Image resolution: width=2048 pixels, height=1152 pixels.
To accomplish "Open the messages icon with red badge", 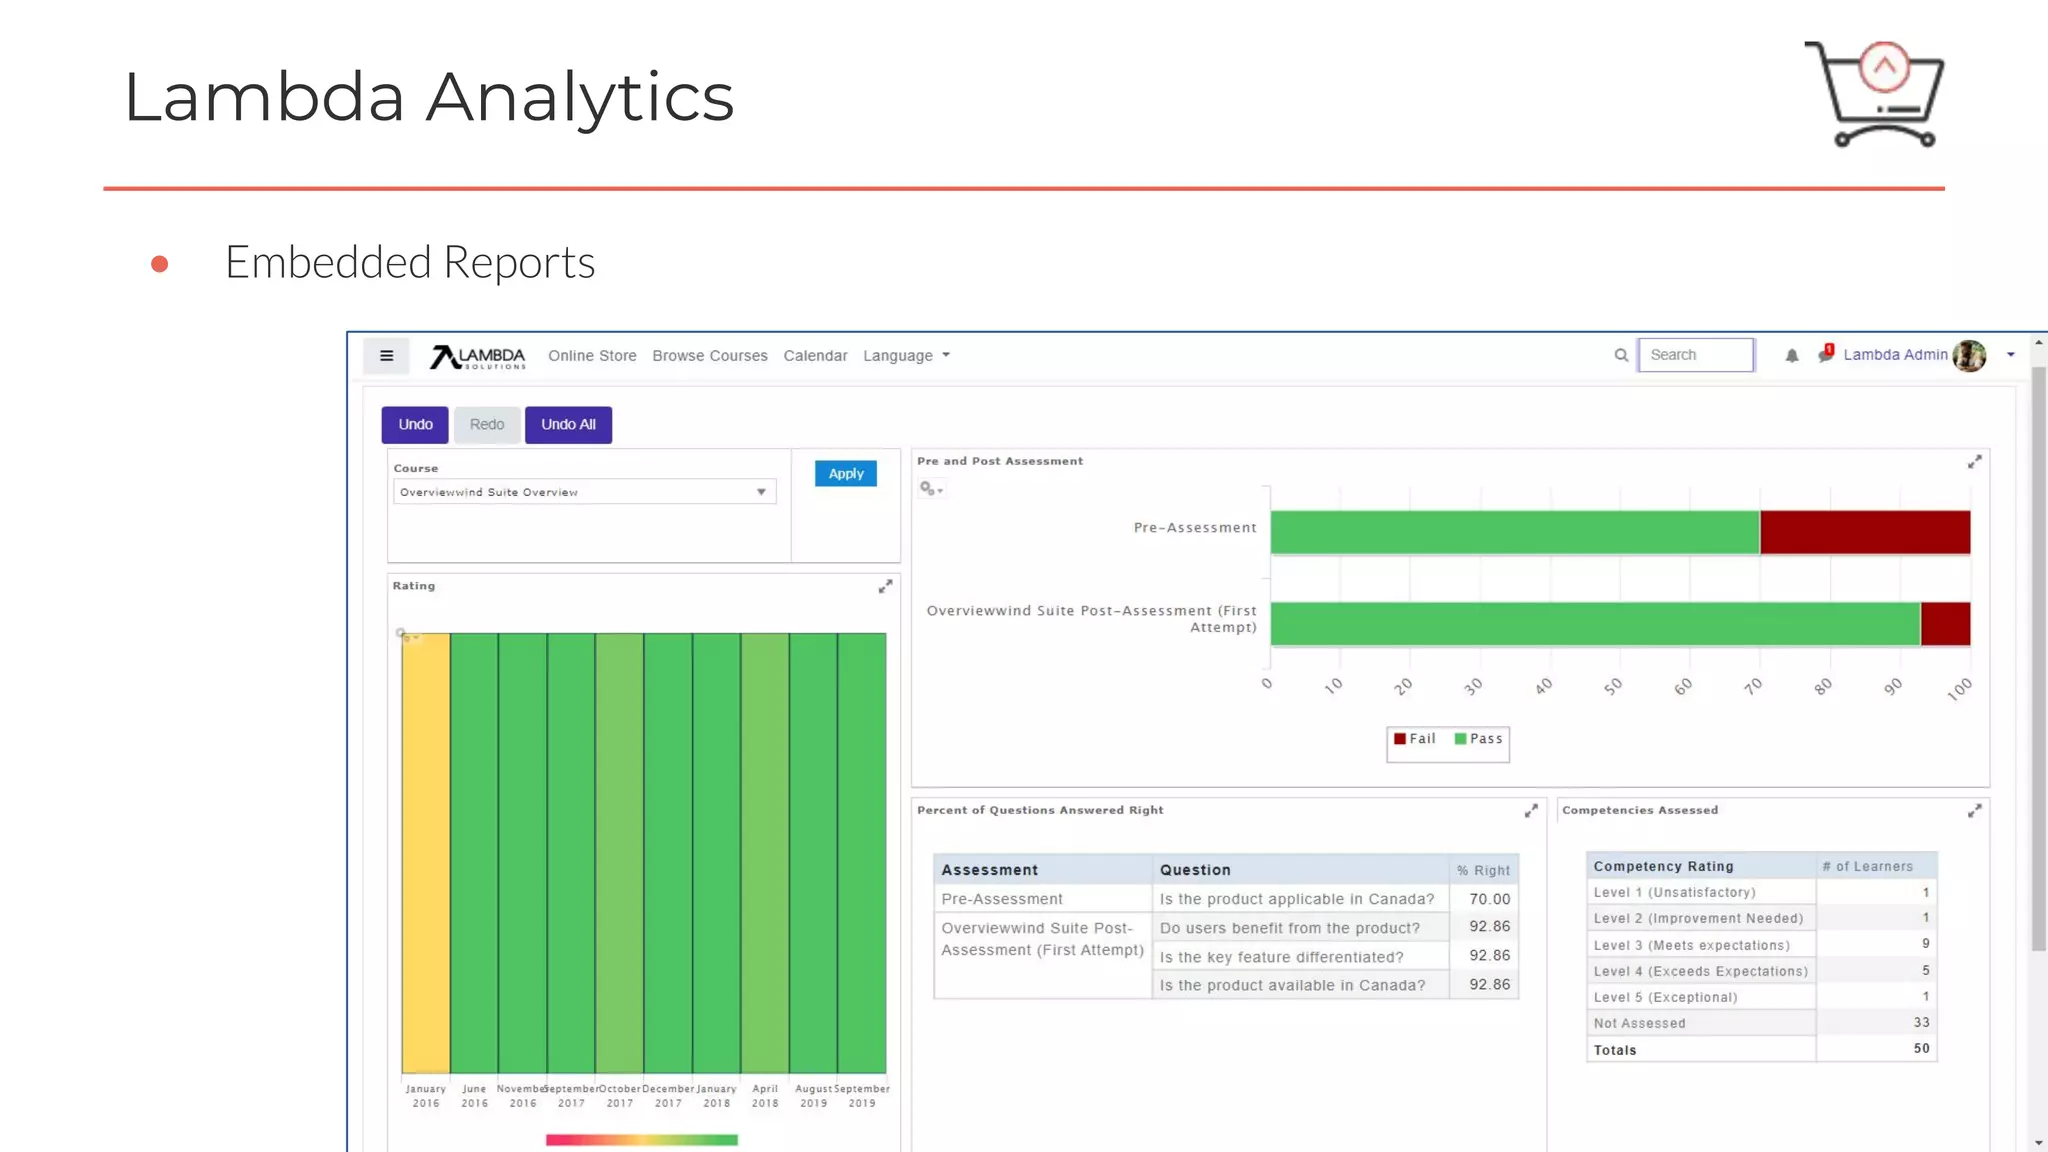I will (1826, 354).
